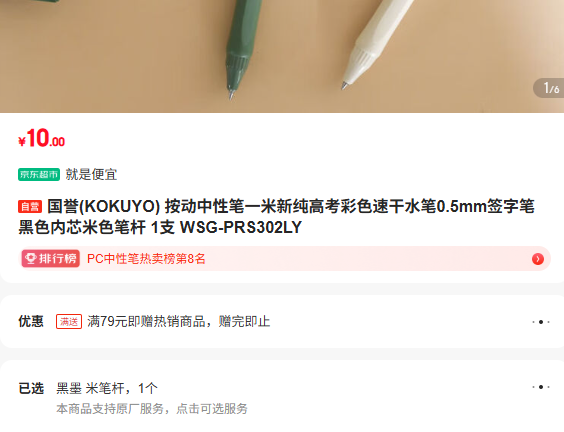
Task: Open 满79元即赠热销商品 promotion details
Action: [x=178, y=321]
